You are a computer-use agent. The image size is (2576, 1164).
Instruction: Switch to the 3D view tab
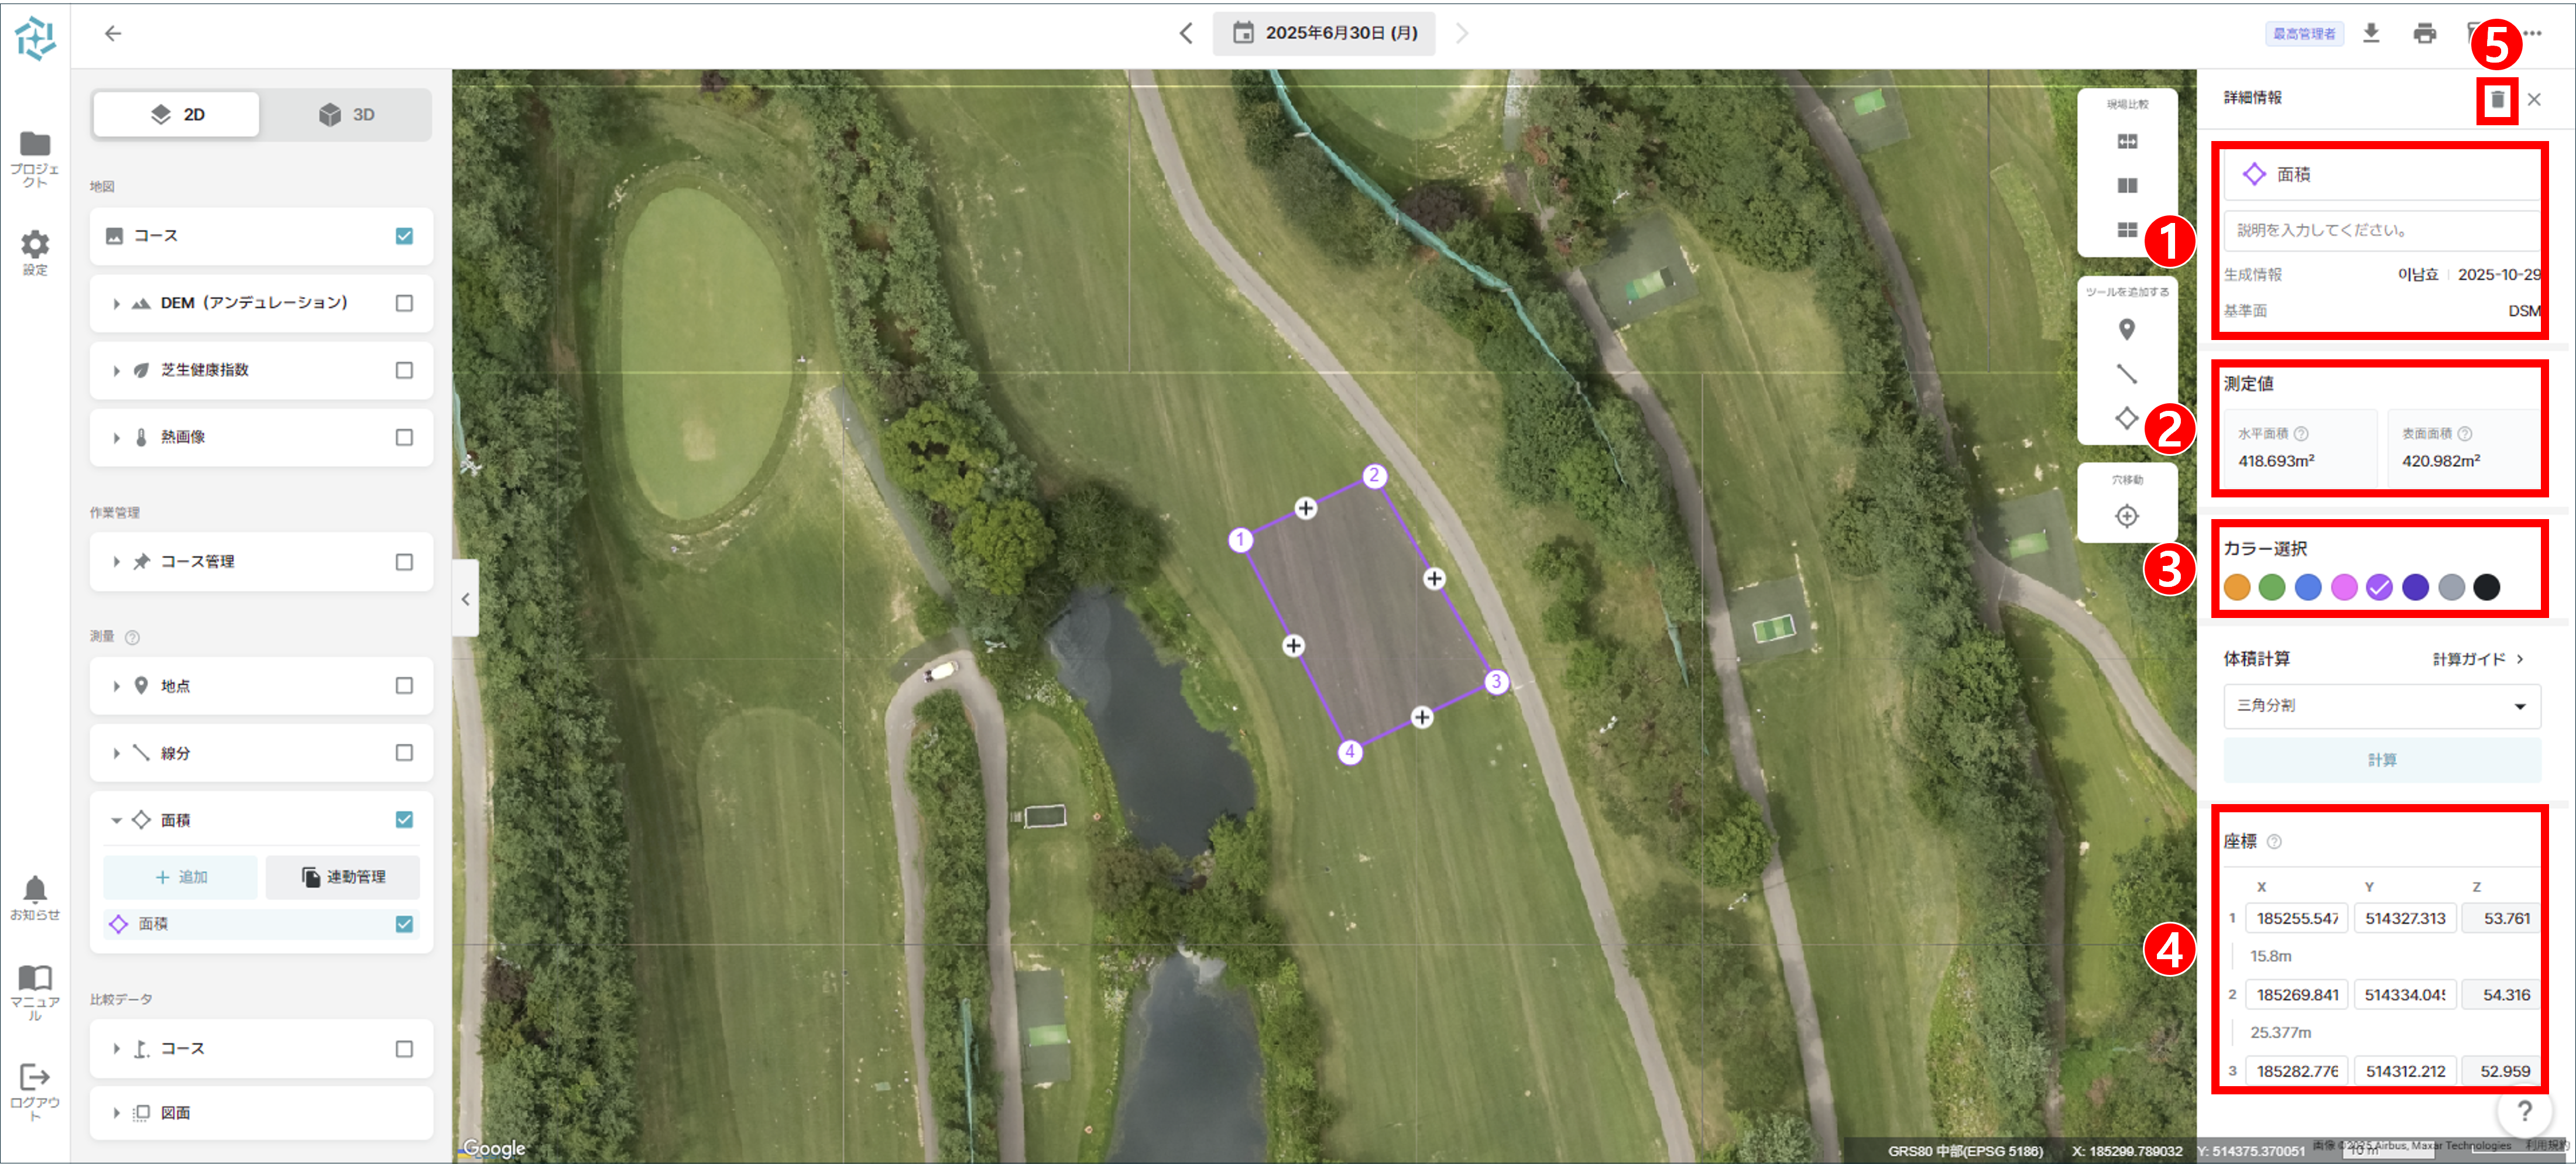click(x=346, y=114)
